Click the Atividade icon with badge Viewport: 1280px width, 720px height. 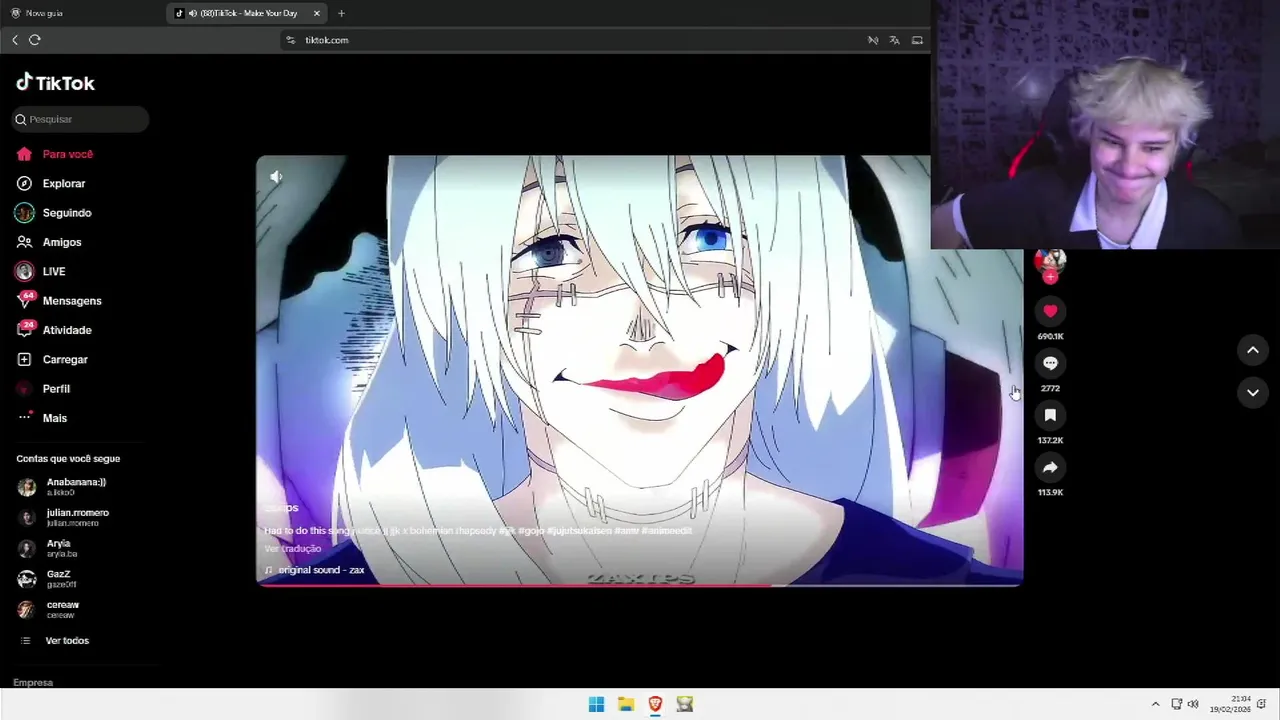point(25,329)
